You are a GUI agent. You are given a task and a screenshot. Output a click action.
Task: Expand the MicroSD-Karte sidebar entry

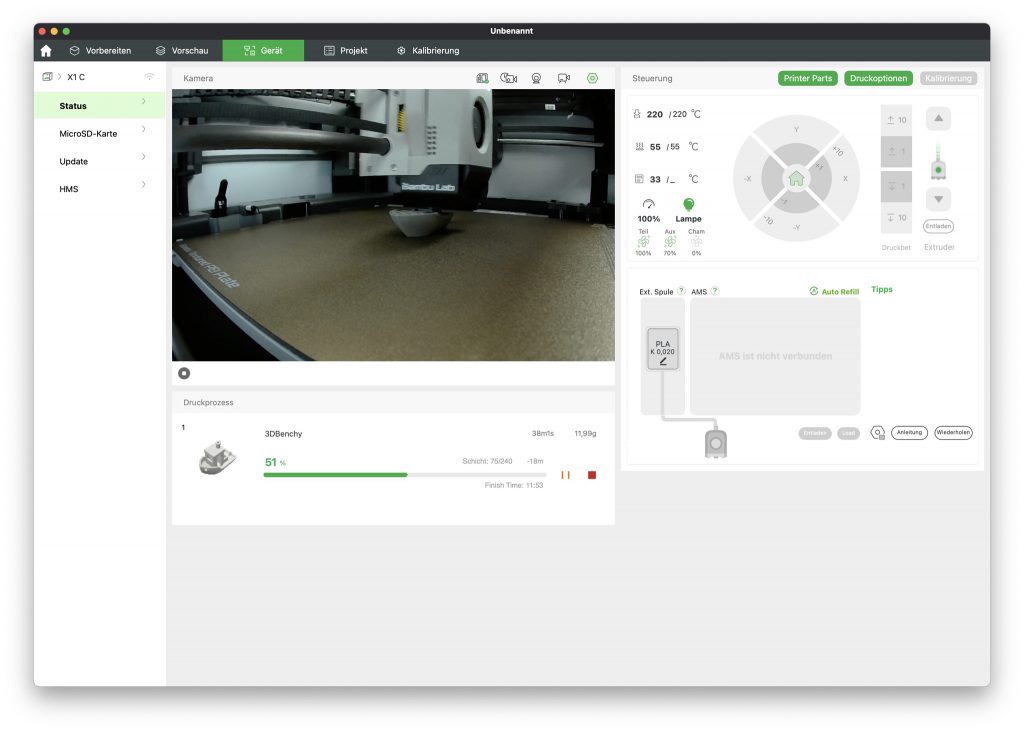100,133
